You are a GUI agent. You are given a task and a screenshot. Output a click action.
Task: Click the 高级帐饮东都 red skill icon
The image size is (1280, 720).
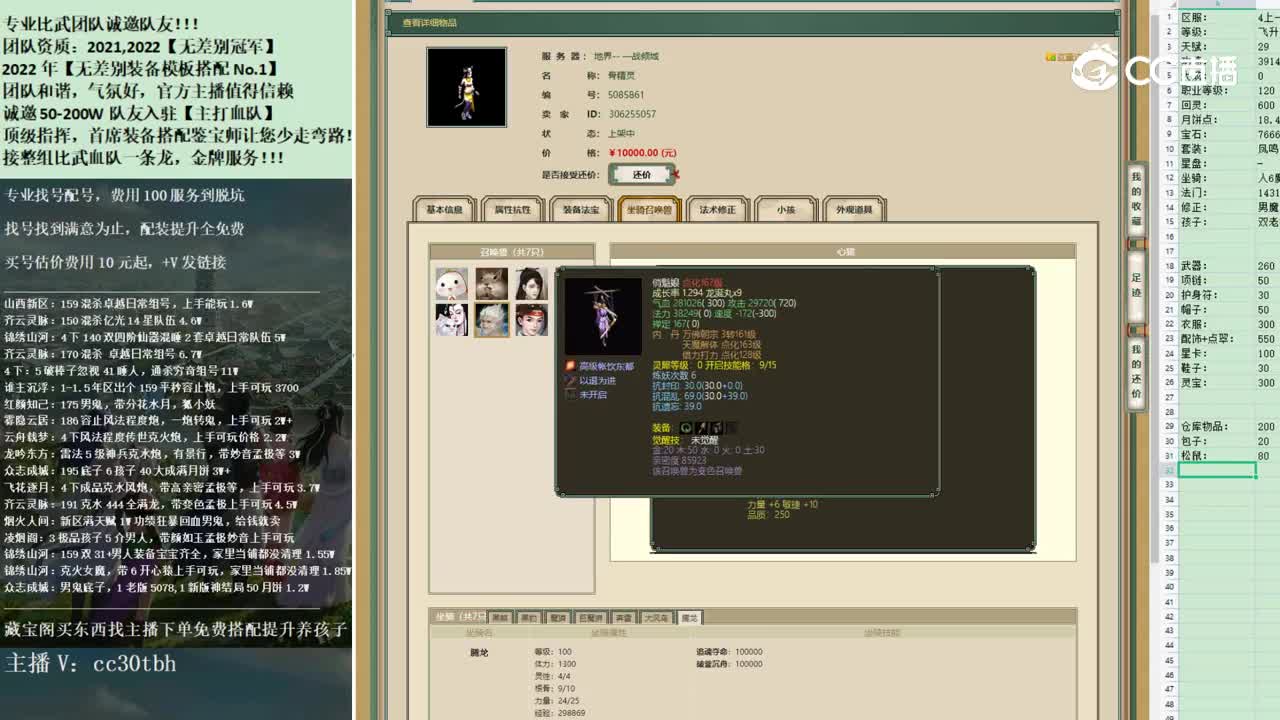(x=569, y=365)
